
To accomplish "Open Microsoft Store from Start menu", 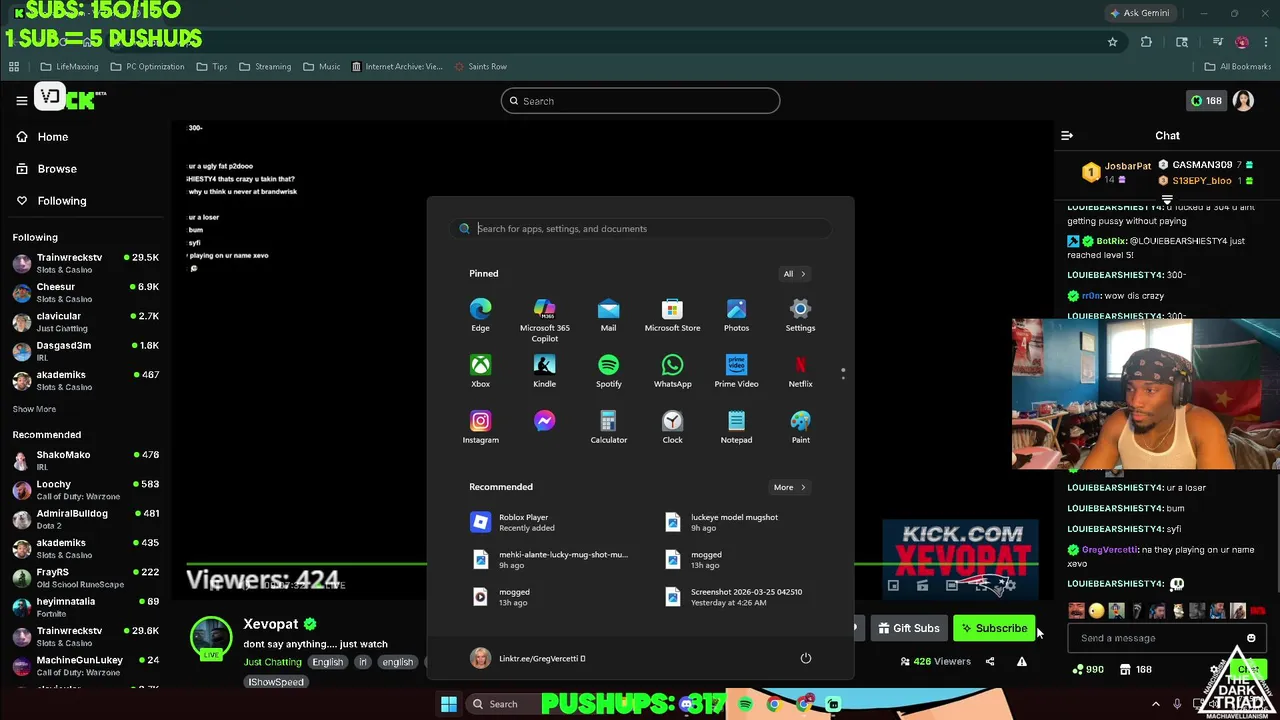I will pyautogui.click(x=672, y=314).
